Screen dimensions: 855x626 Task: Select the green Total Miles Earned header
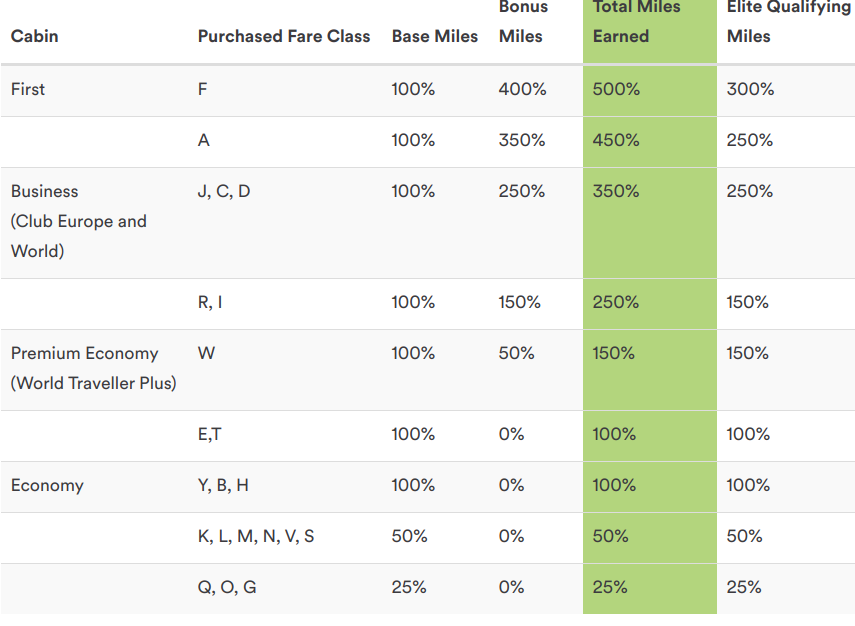(x=637, y=22)
